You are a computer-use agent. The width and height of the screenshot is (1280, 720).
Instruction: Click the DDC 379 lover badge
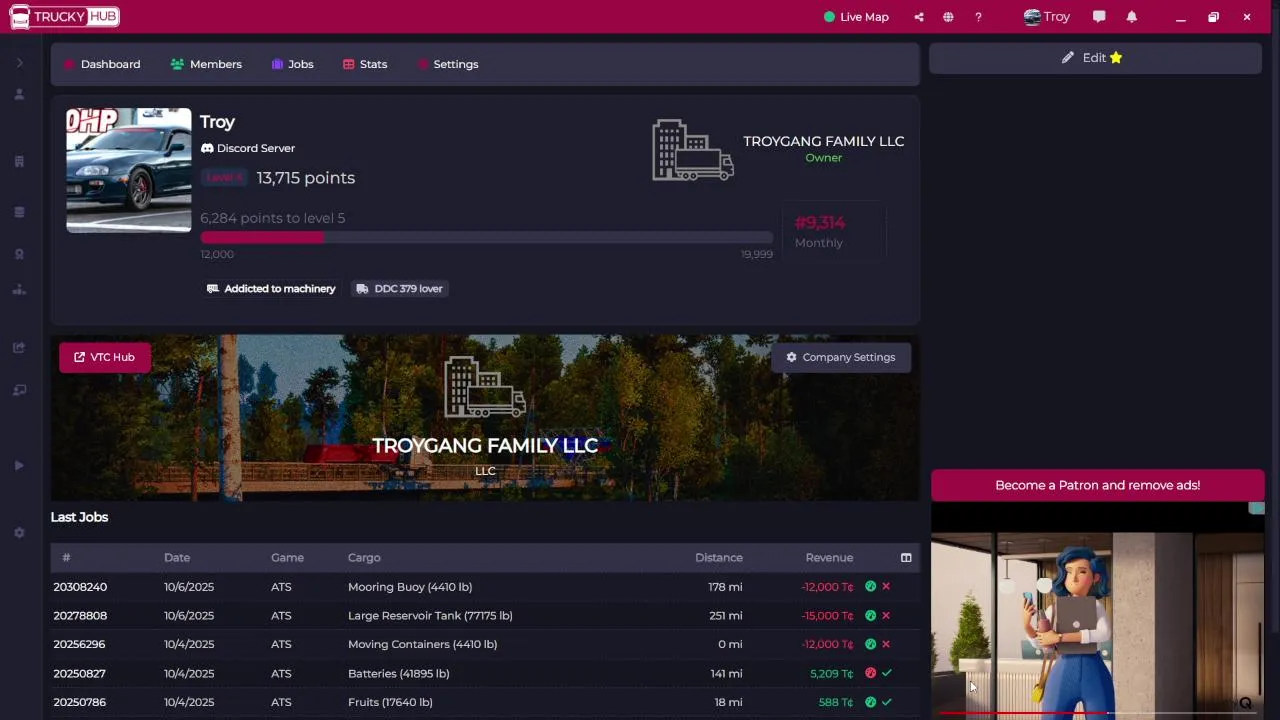coord(399,289)
